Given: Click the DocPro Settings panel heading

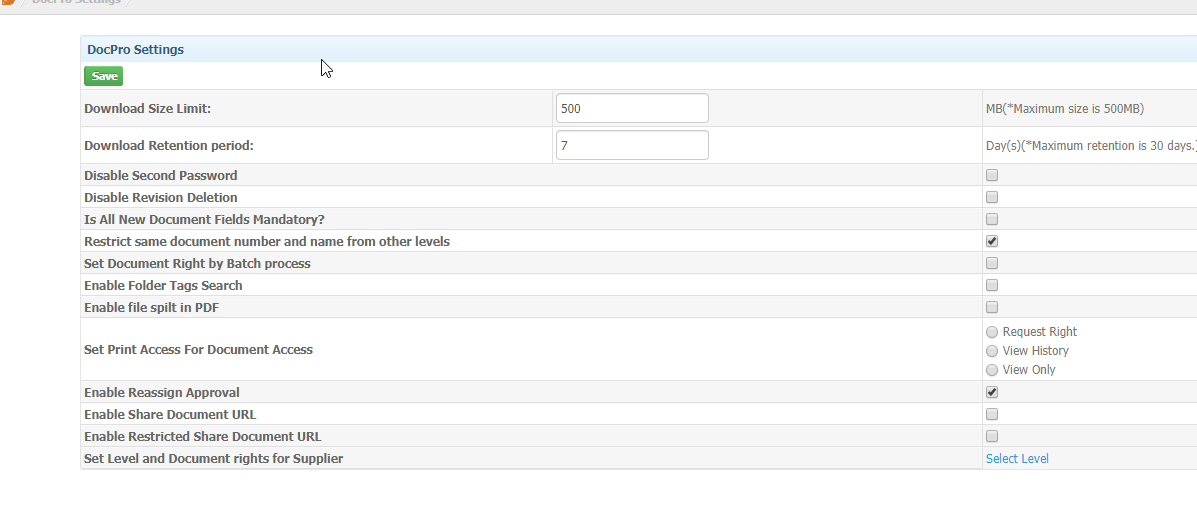Looking at the screenshot, I should pyautogui.click(x=135, y=50).
